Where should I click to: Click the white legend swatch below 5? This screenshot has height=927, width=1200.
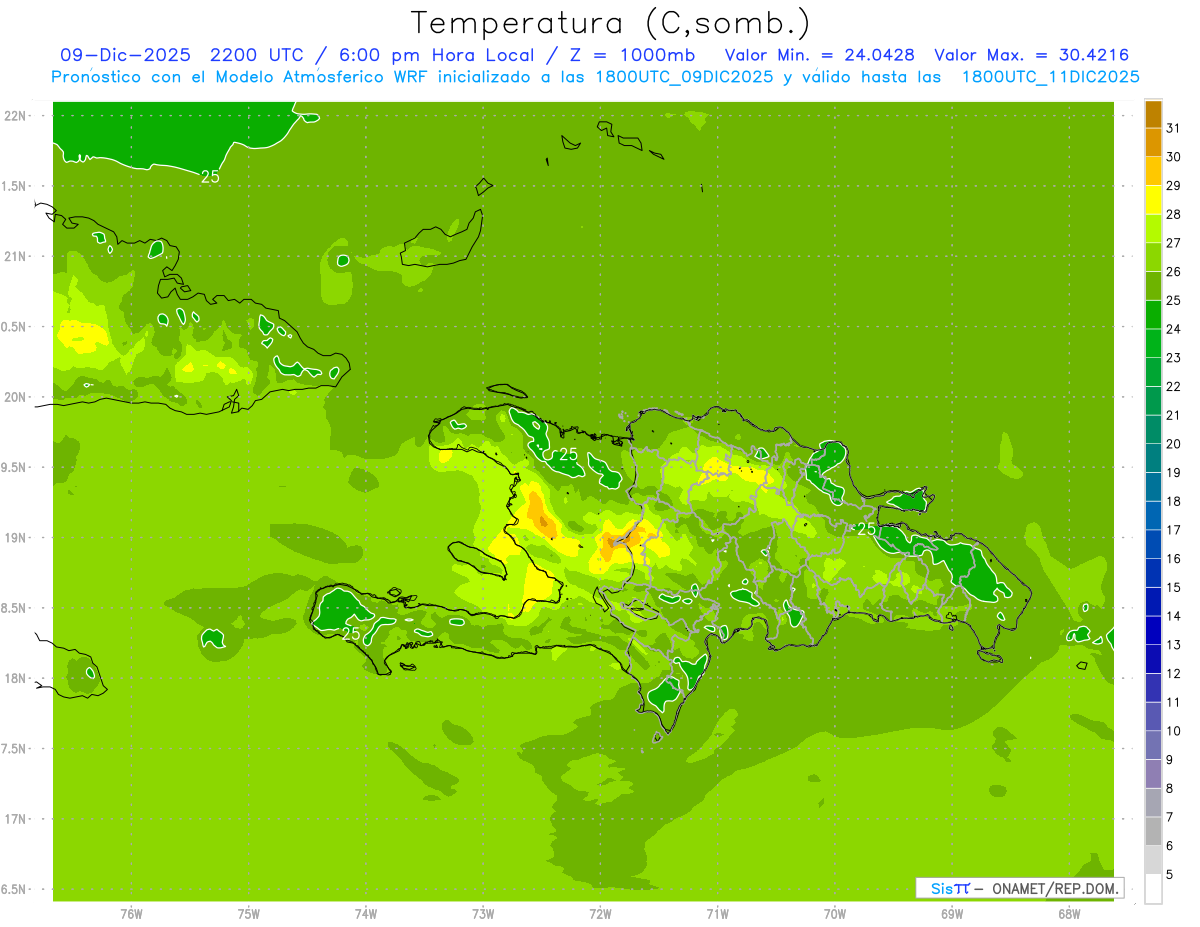(1153, 889)
